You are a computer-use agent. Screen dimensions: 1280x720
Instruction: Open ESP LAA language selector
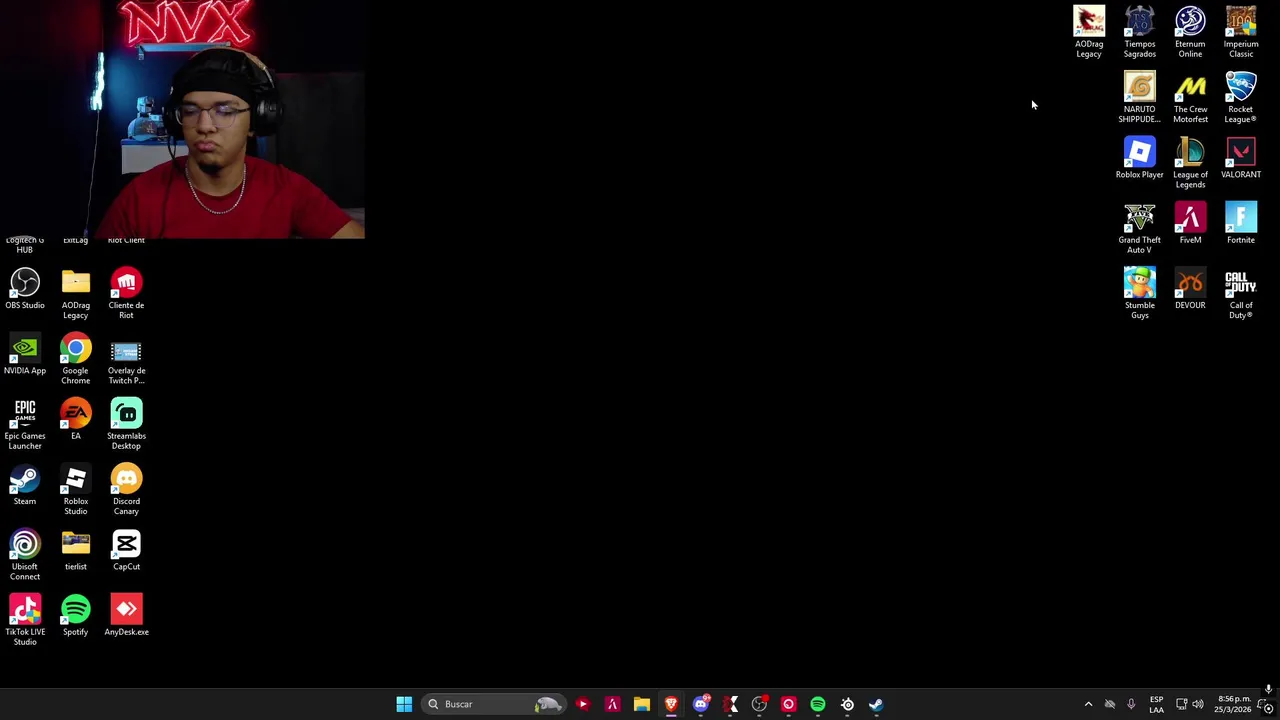click(x=1156, y=704)
